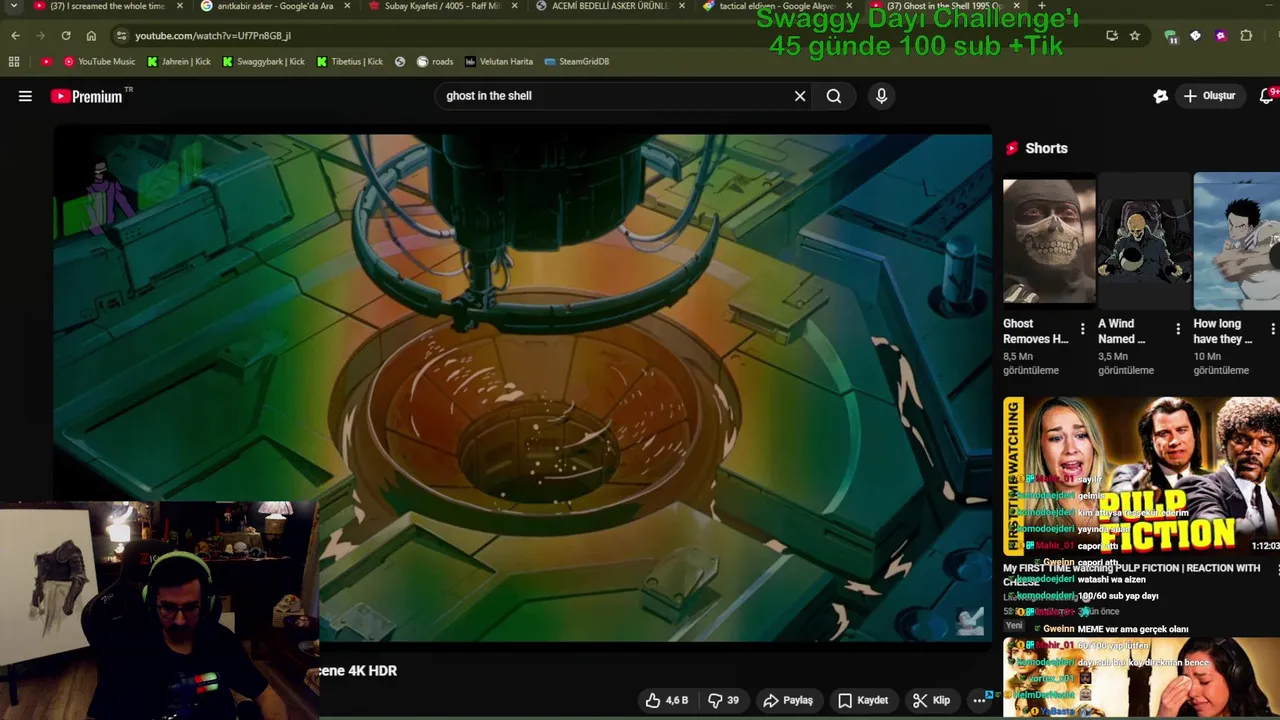Screen dimensions: 1280x720
Task: Open more actions three-dot menu
Action: point(979,700)
